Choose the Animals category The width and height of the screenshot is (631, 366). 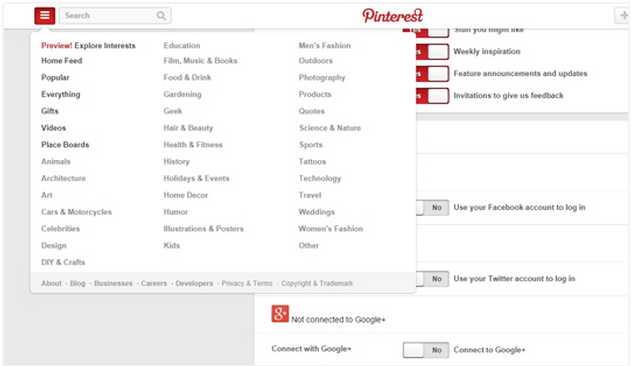tap(56, 161)
